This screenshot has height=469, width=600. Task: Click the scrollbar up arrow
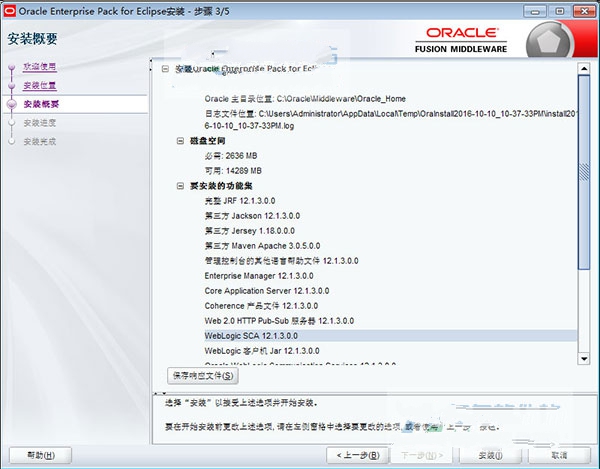[584, 69]
